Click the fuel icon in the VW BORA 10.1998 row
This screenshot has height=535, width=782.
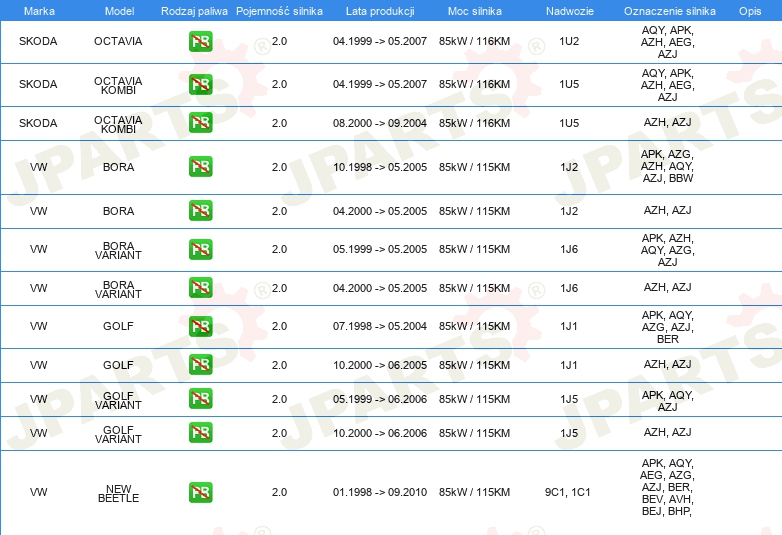pos(200,167)
